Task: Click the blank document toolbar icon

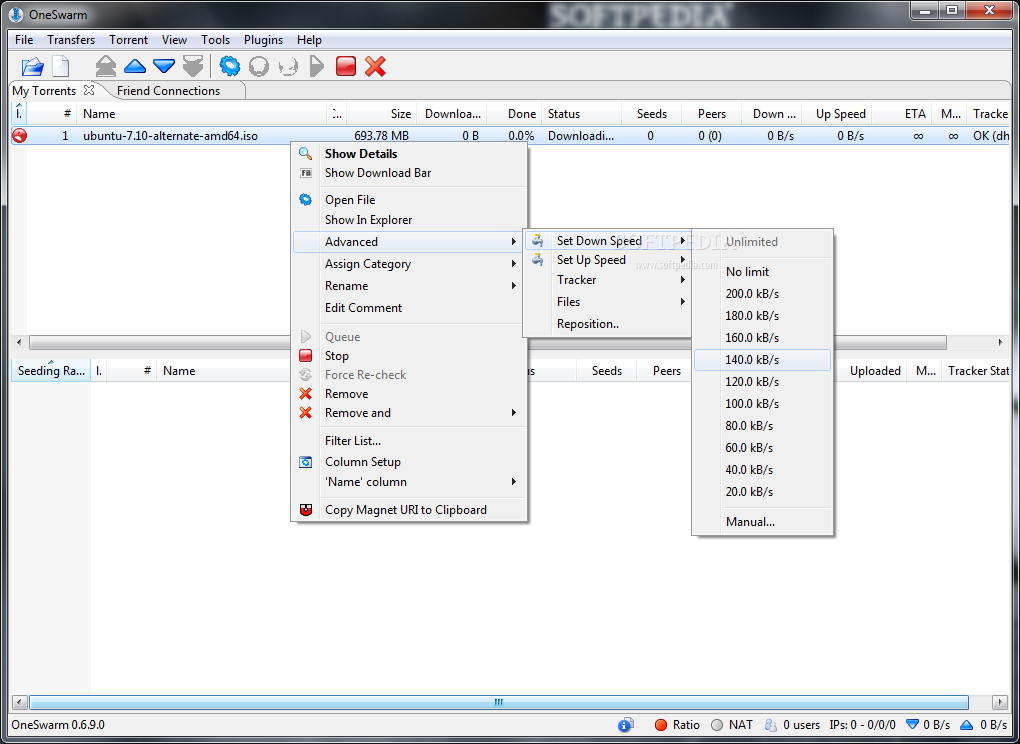Action: [60, 66]
